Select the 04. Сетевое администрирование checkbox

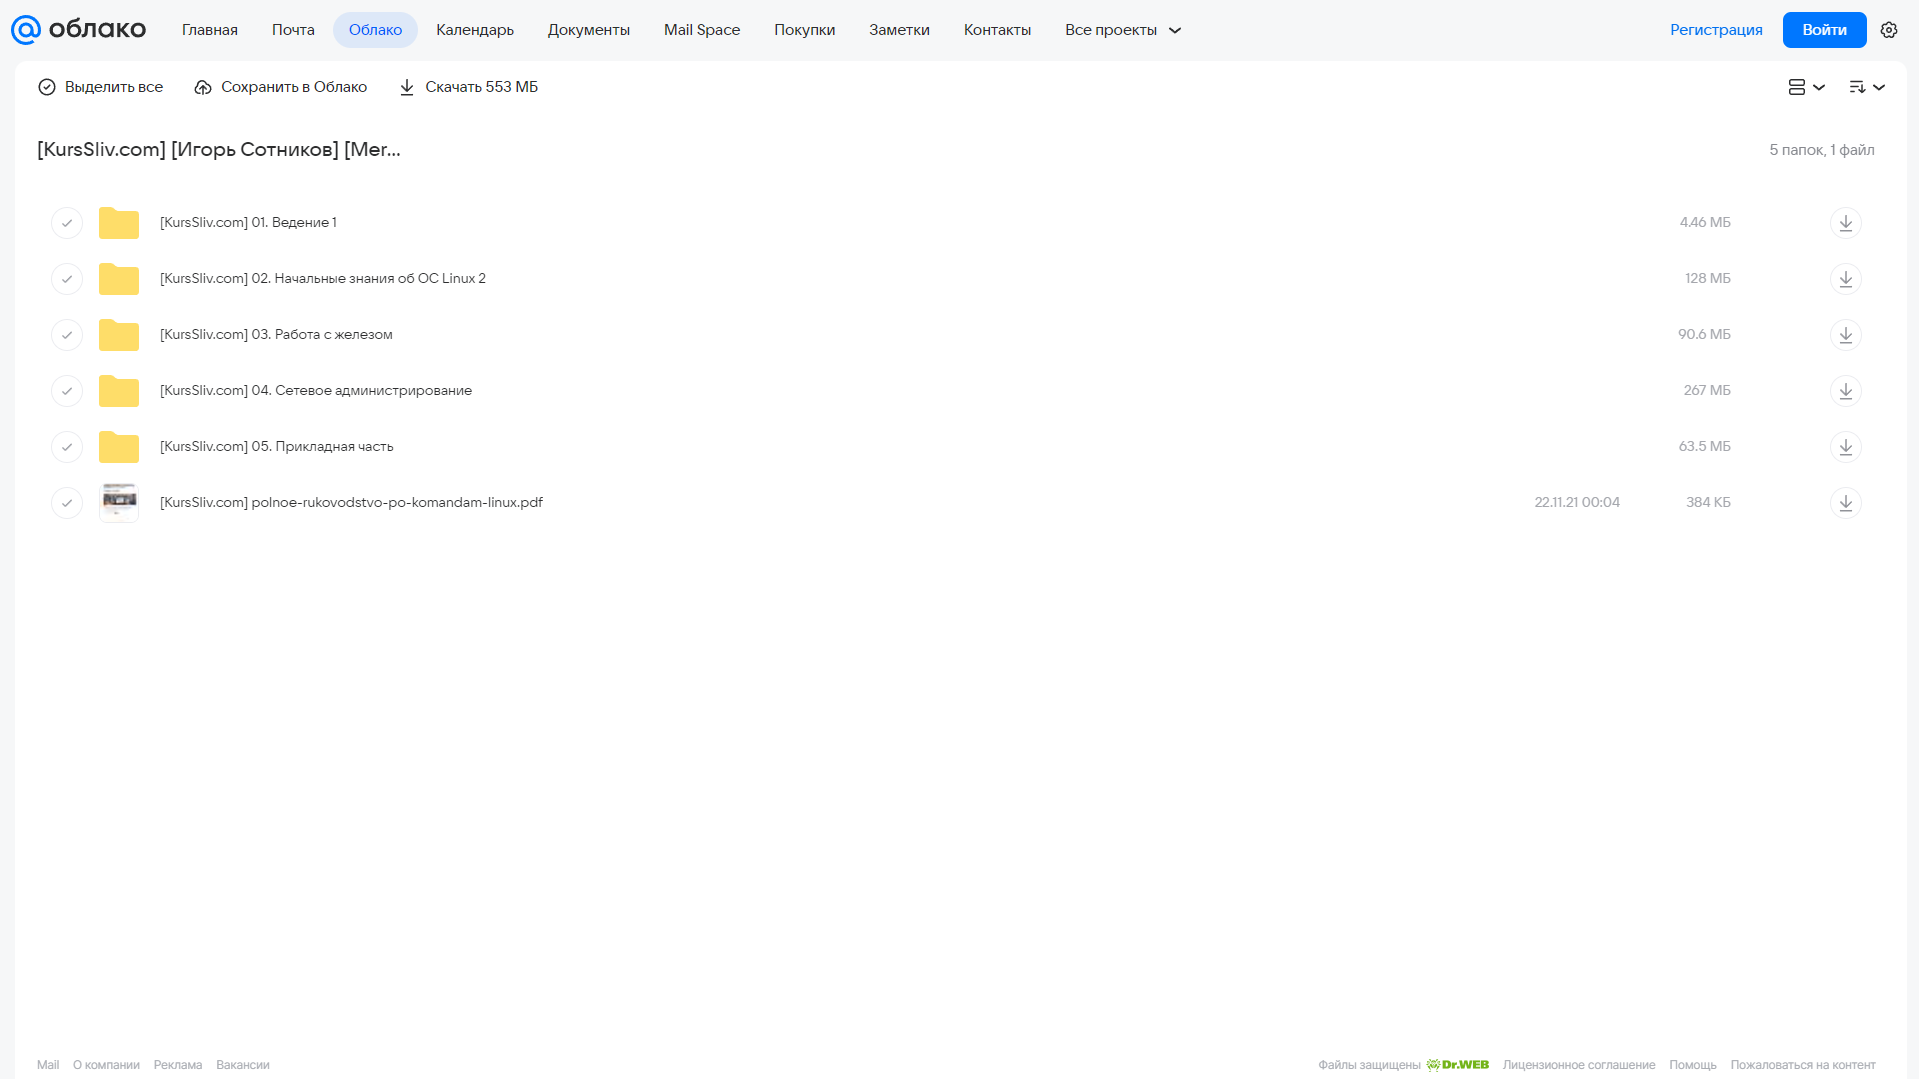(x=67, y=391)
